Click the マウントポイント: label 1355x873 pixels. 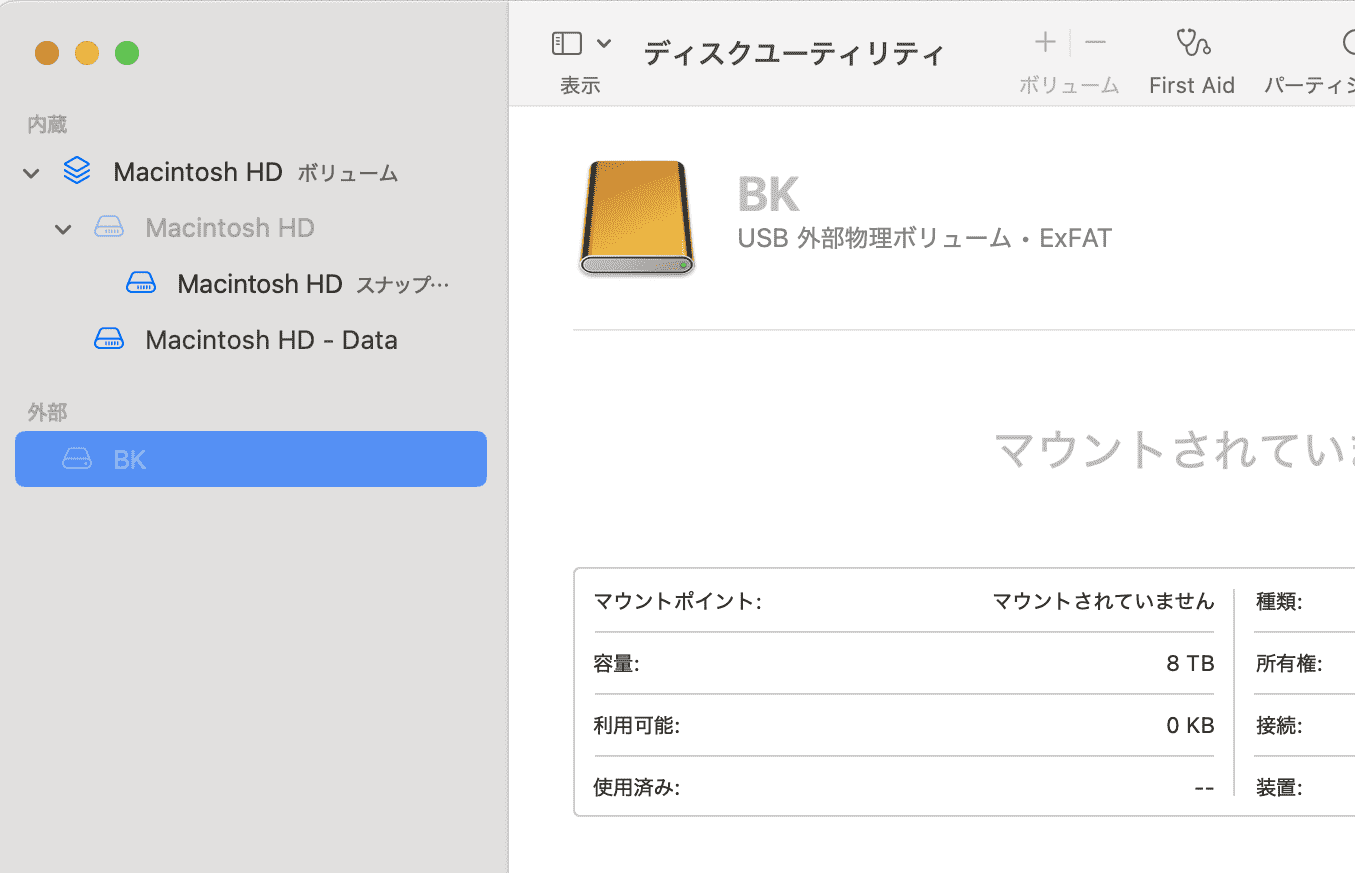click(x=678, y=602)
